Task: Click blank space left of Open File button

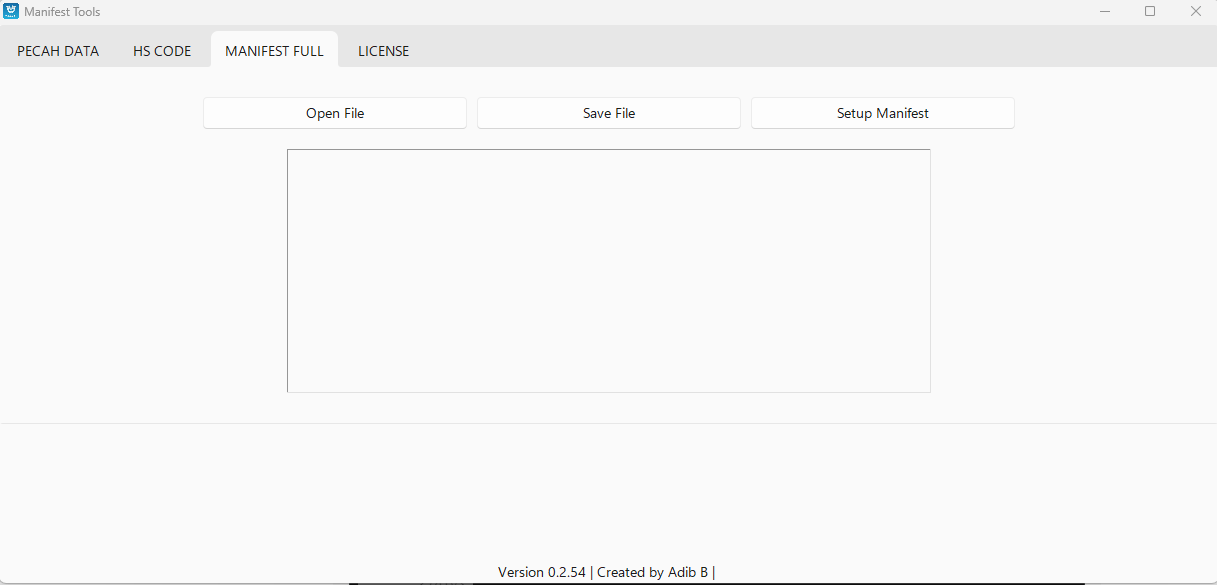Action: (x=100, y=113)
